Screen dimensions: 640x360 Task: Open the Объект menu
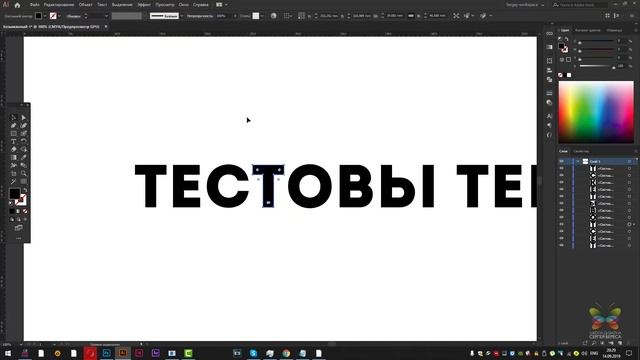pyautogui.click(x=85, y=5)
